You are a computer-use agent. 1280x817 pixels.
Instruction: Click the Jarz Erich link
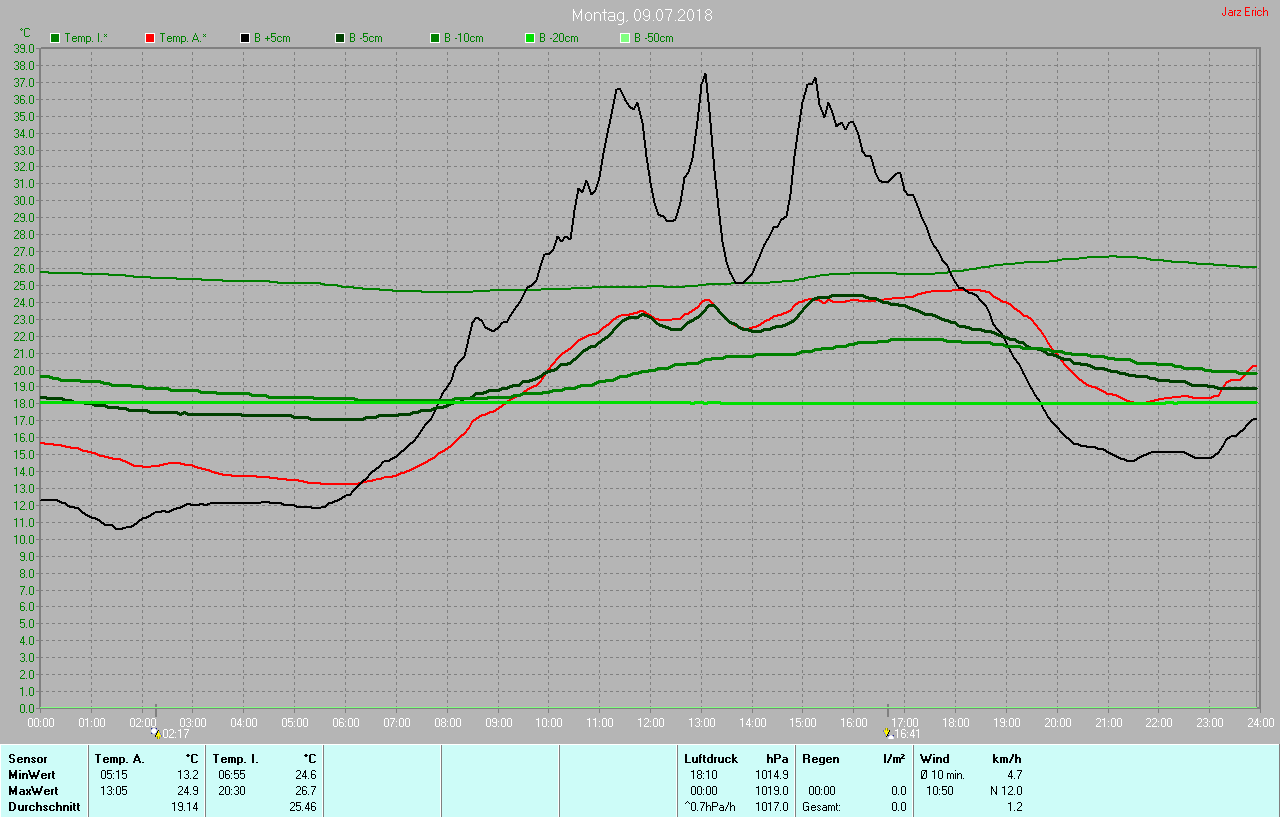click(x=1244, y=12)
